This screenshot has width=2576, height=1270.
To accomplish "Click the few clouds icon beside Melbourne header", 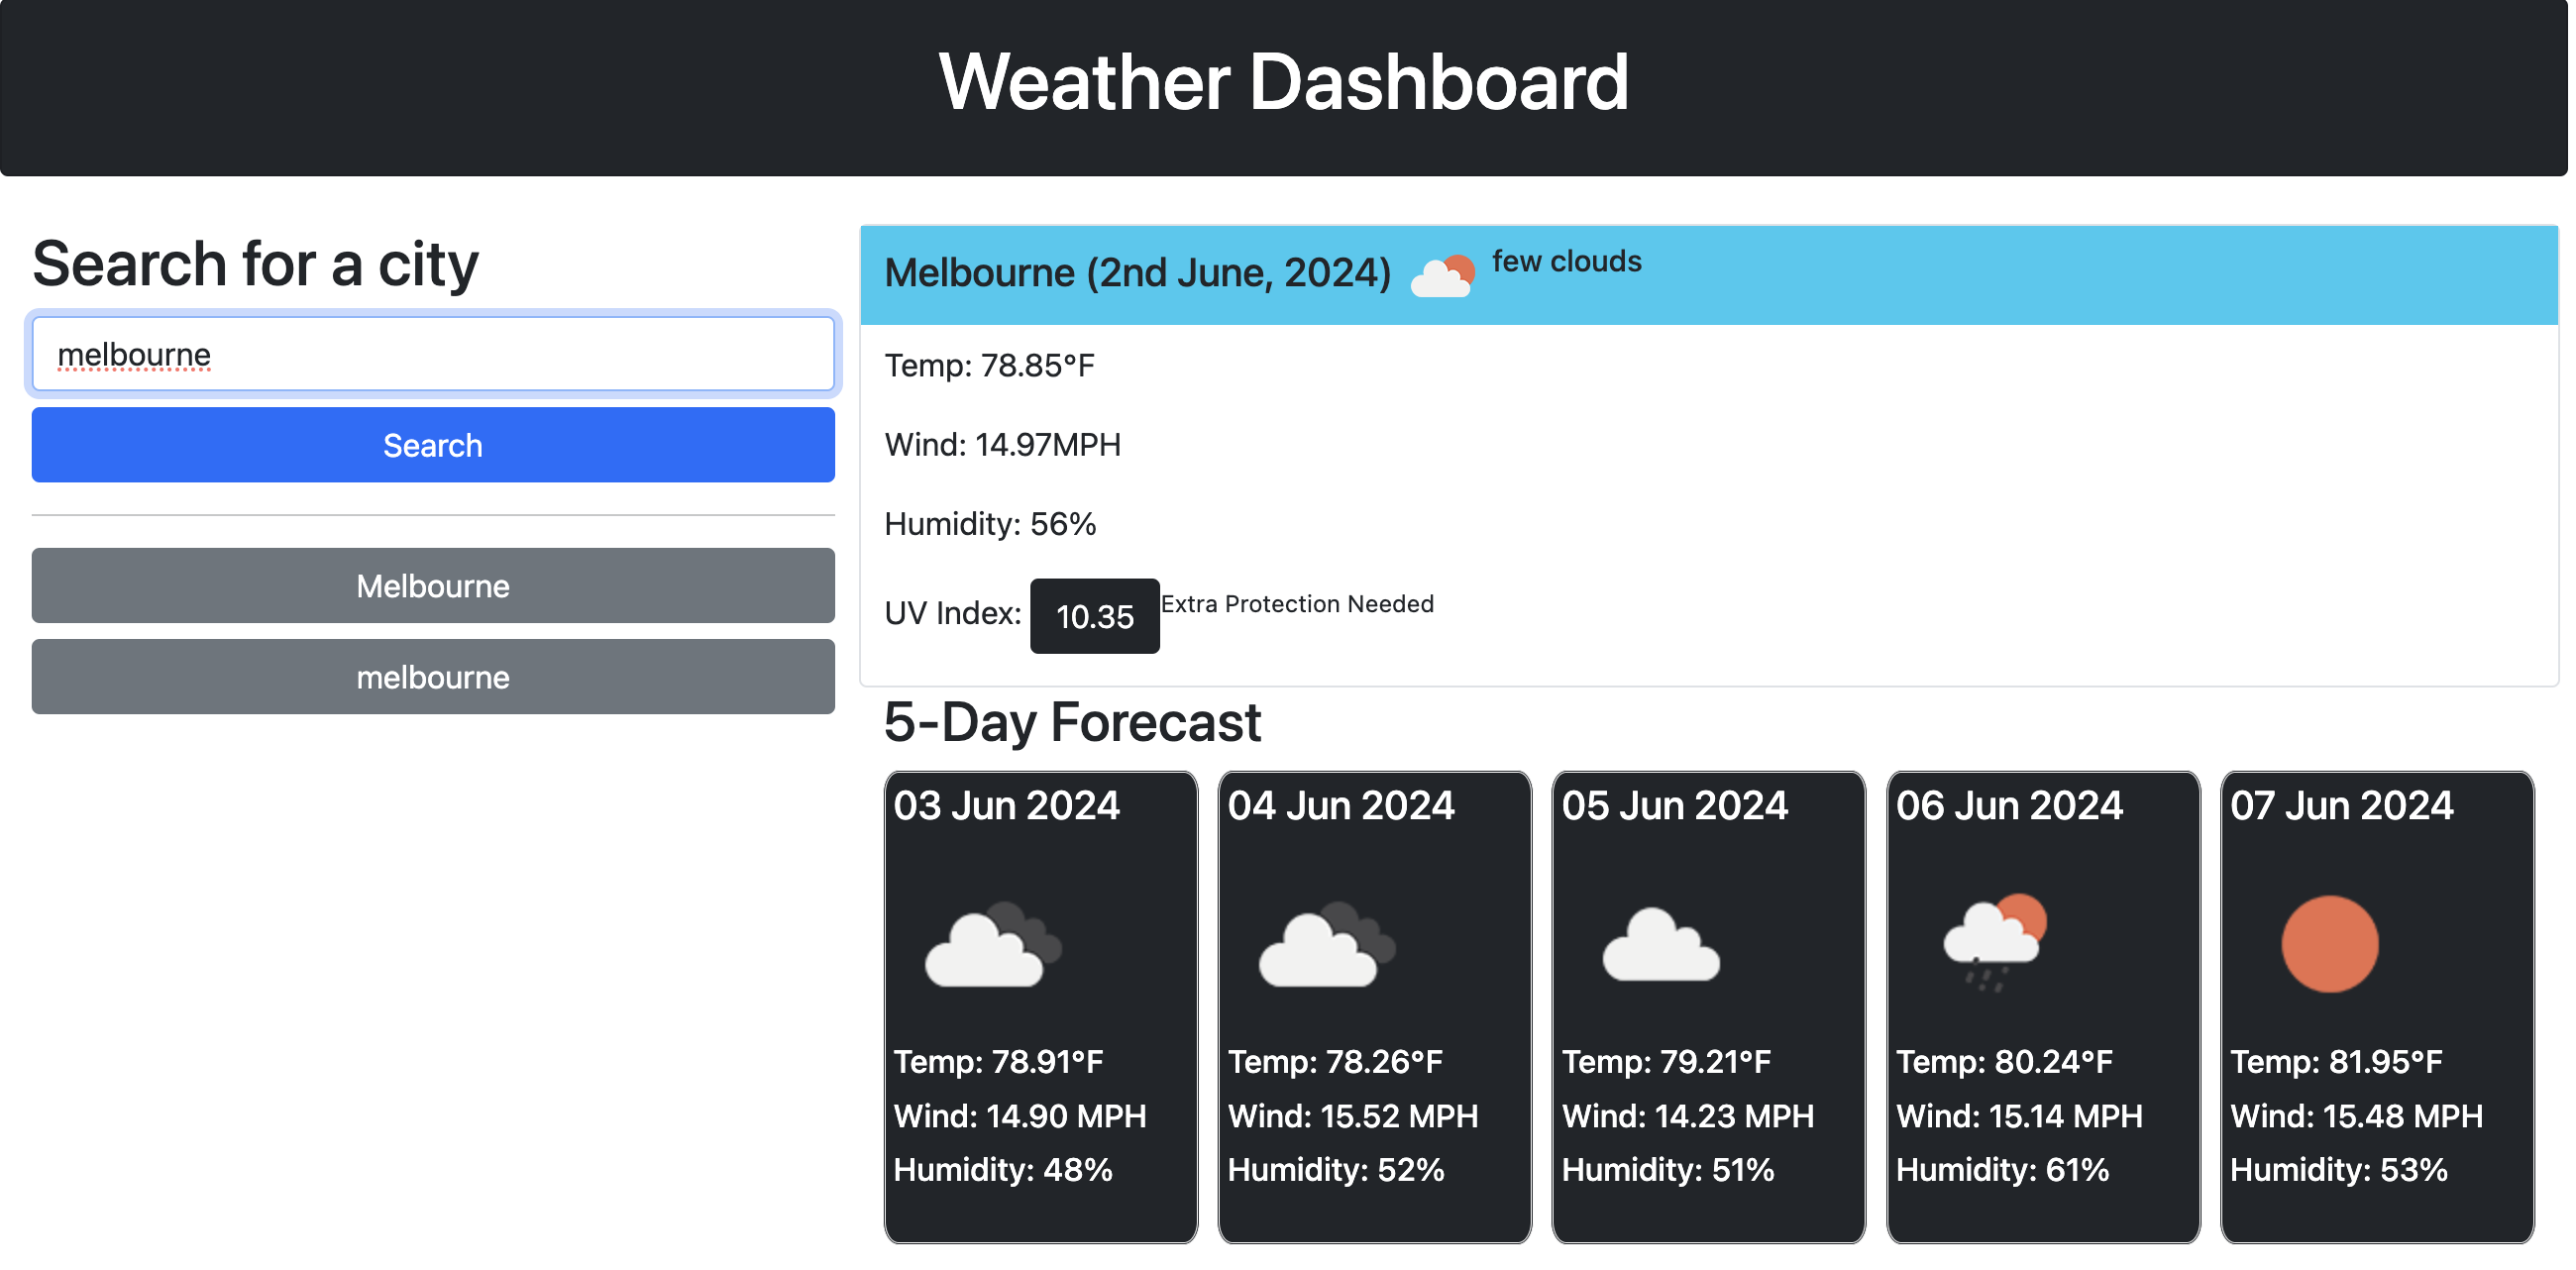I will pyautogui.click(x=1441, y=272).
